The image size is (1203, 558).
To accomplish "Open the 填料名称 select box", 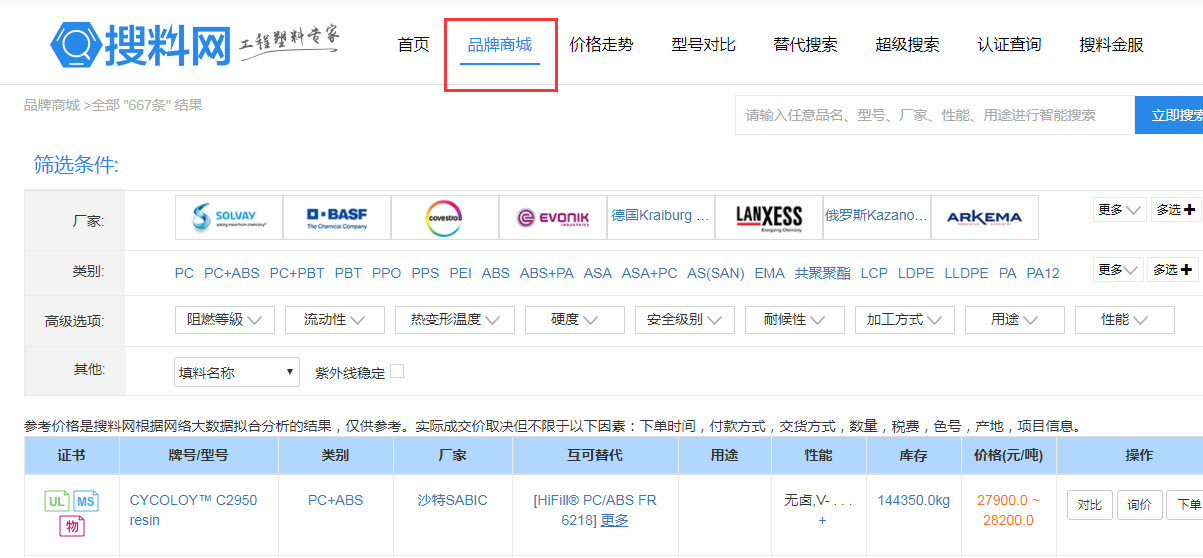I will (236, 372).
